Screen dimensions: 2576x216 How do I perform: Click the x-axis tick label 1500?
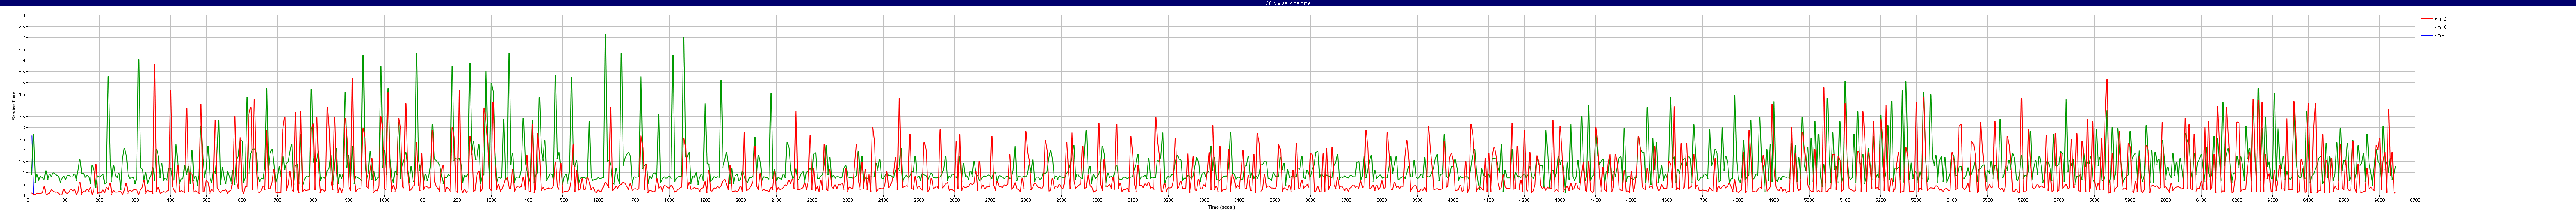point(562,200)
